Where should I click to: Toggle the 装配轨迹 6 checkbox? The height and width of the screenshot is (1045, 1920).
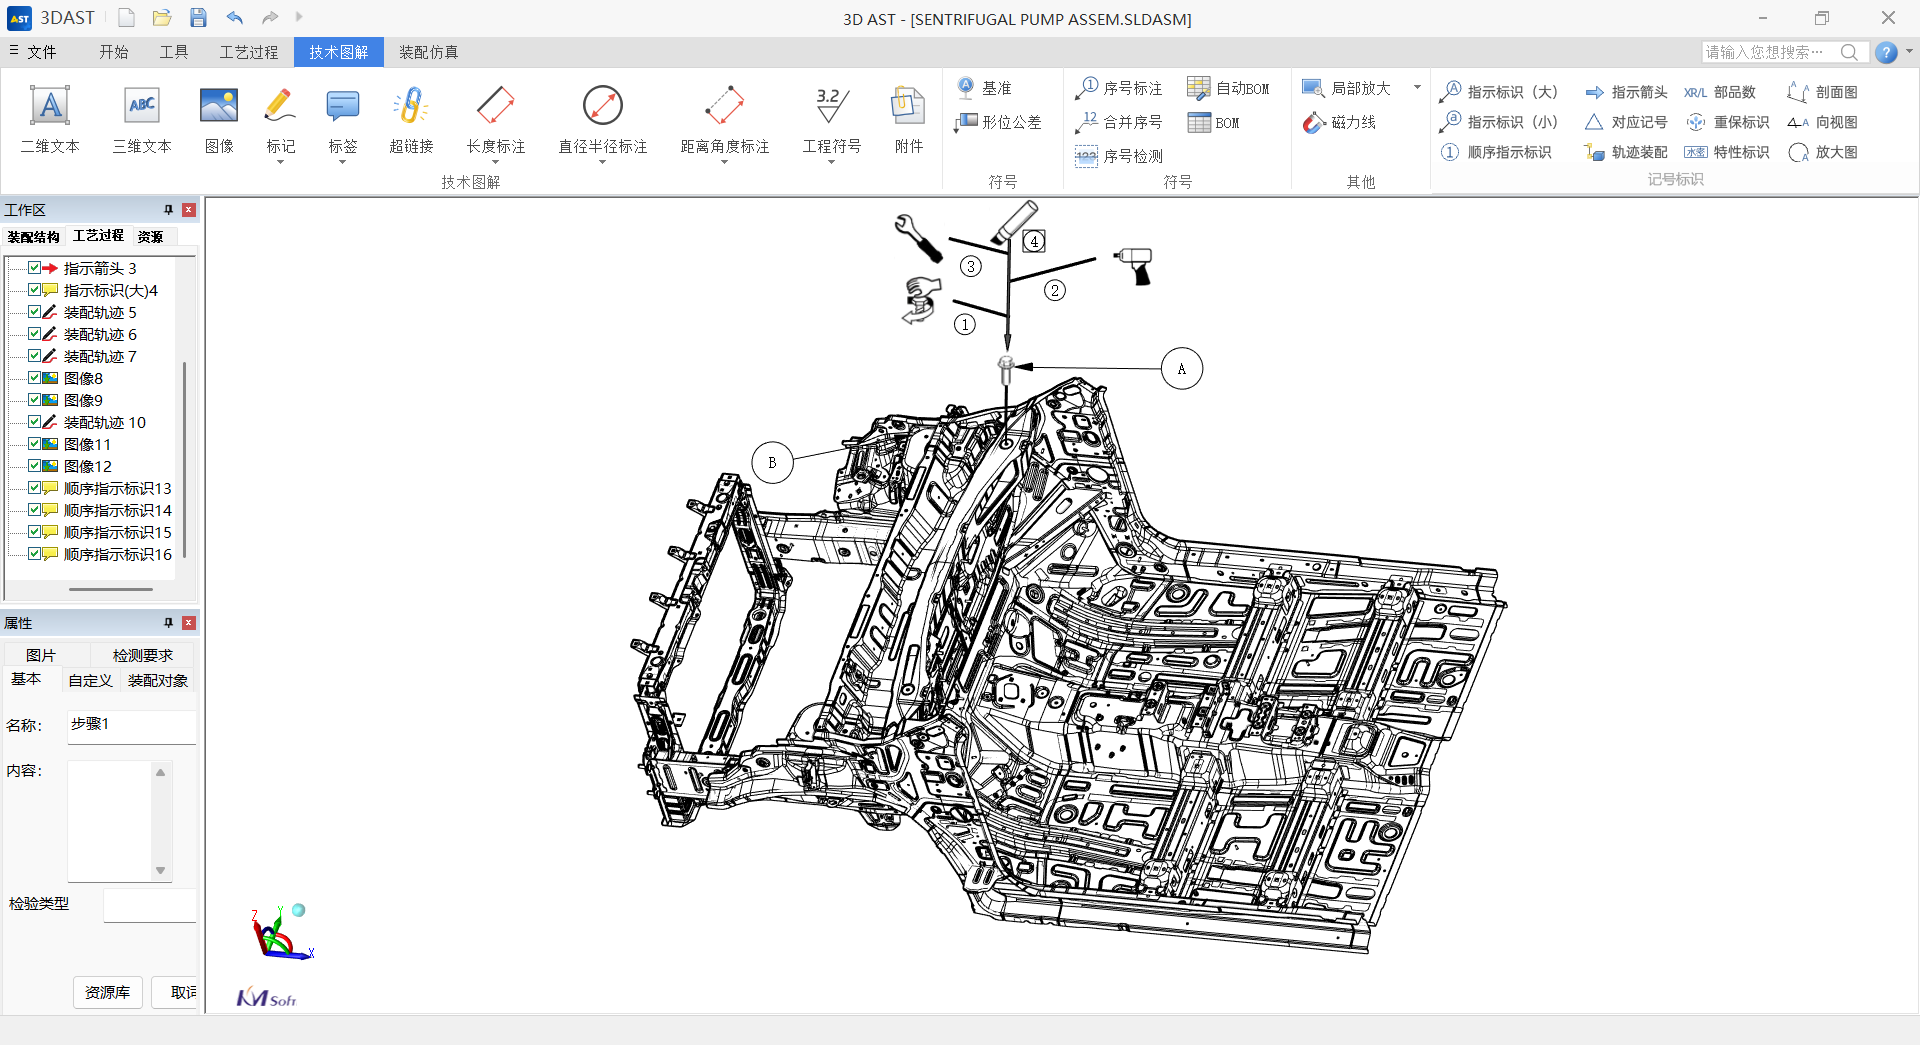(35, 334)
